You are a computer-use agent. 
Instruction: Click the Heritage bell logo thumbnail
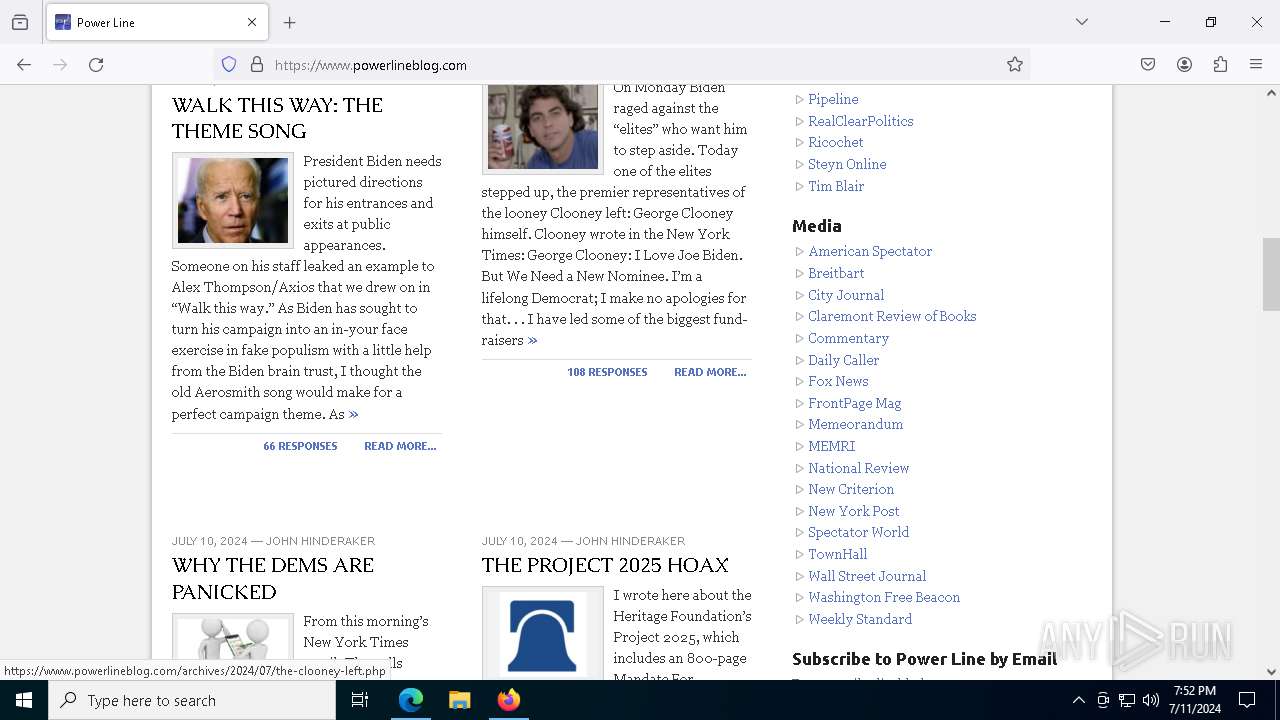(543, 633)
